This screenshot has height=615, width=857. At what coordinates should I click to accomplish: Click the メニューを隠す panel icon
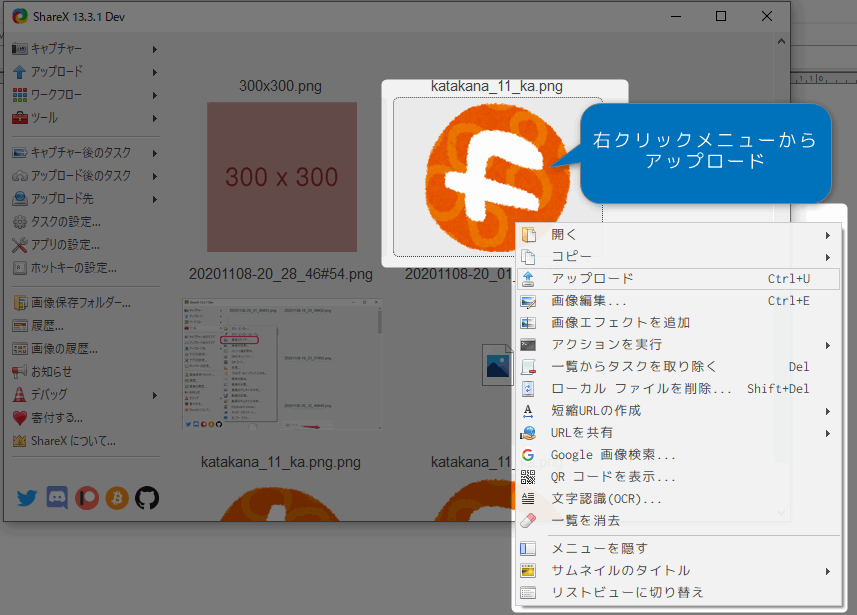(528, 548)
